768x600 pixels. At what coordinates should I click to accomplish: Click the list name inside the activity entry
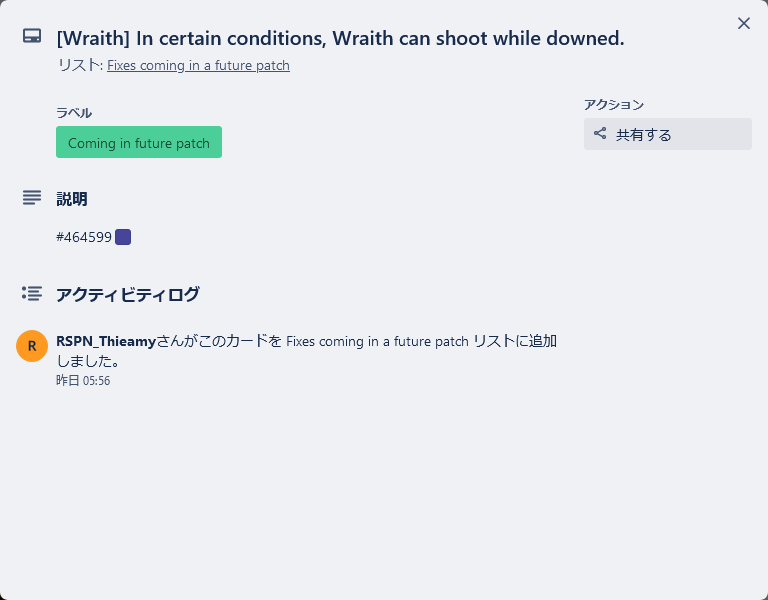coord(377,342)
